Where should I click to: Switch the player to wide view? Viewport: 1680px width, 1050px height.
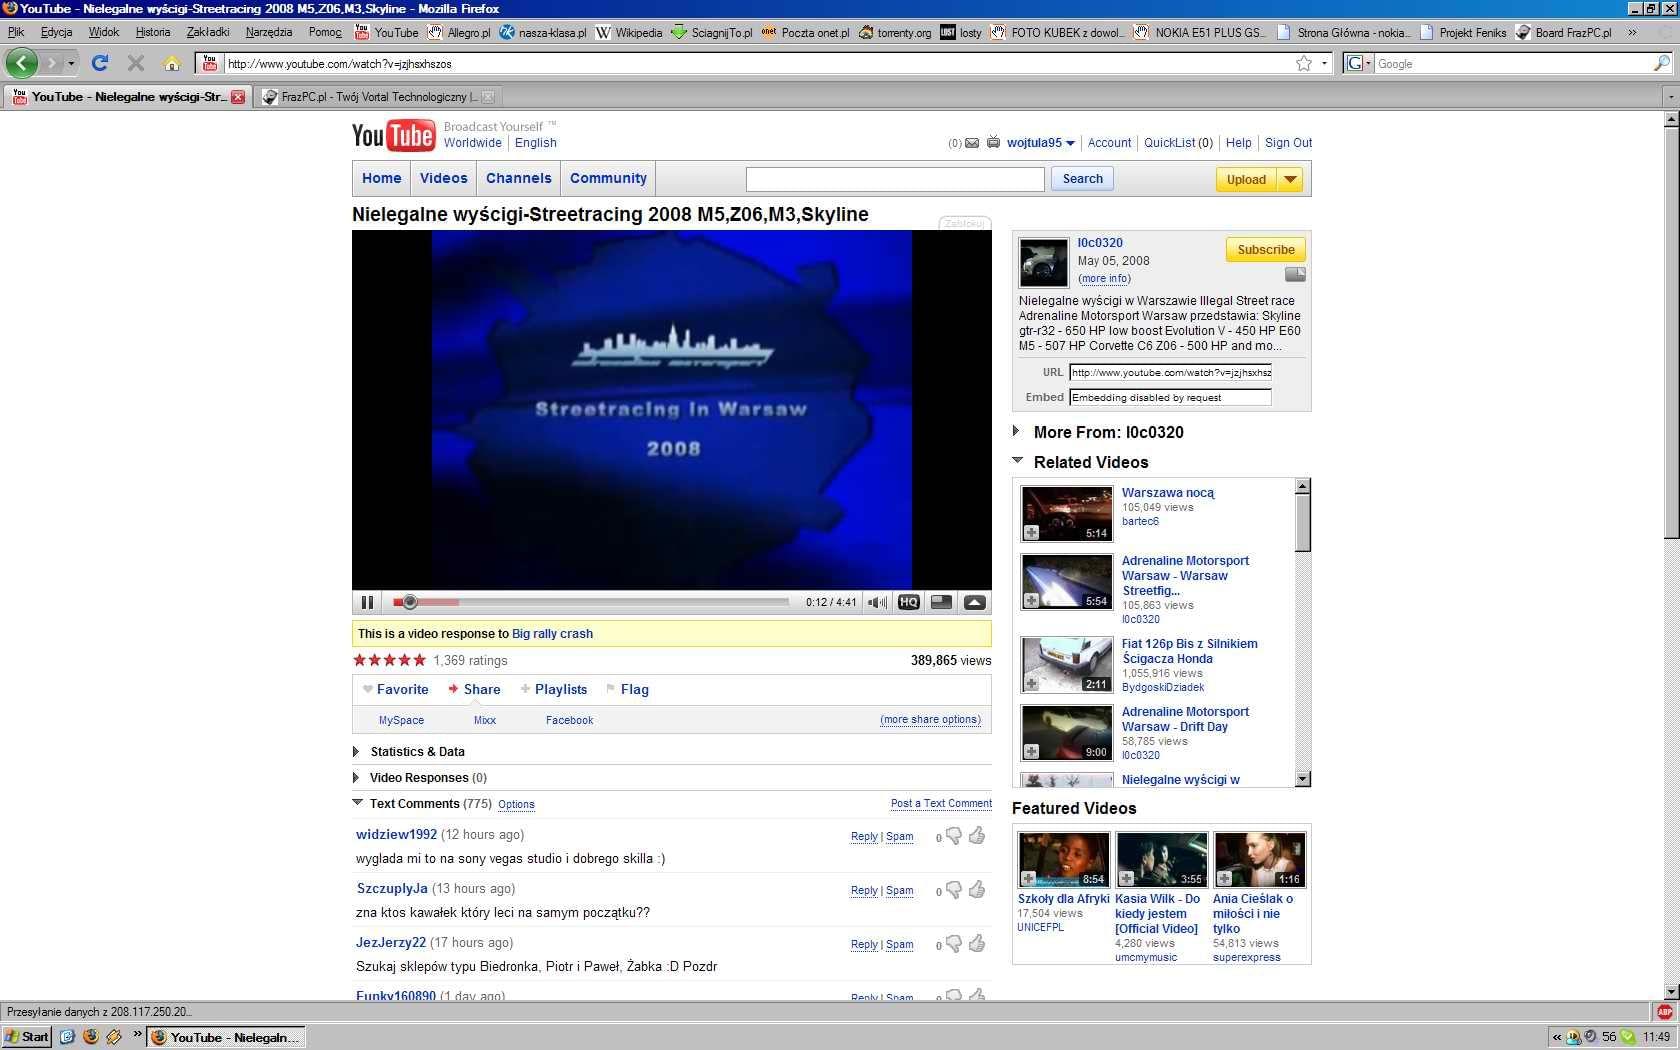coord(941,602)
